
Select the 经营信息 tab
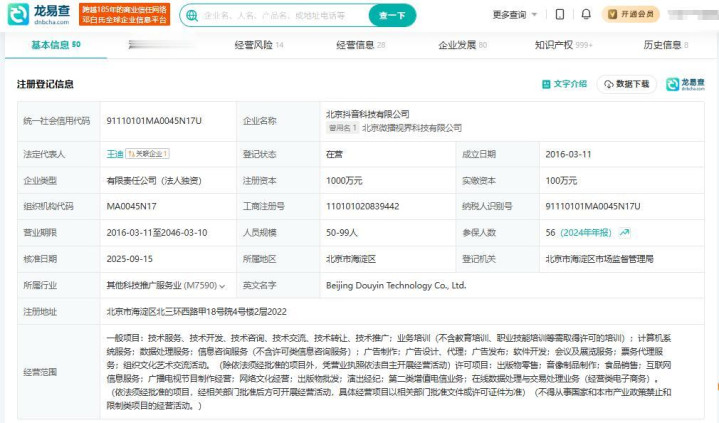pyautogui.click(x=360, y=45)
